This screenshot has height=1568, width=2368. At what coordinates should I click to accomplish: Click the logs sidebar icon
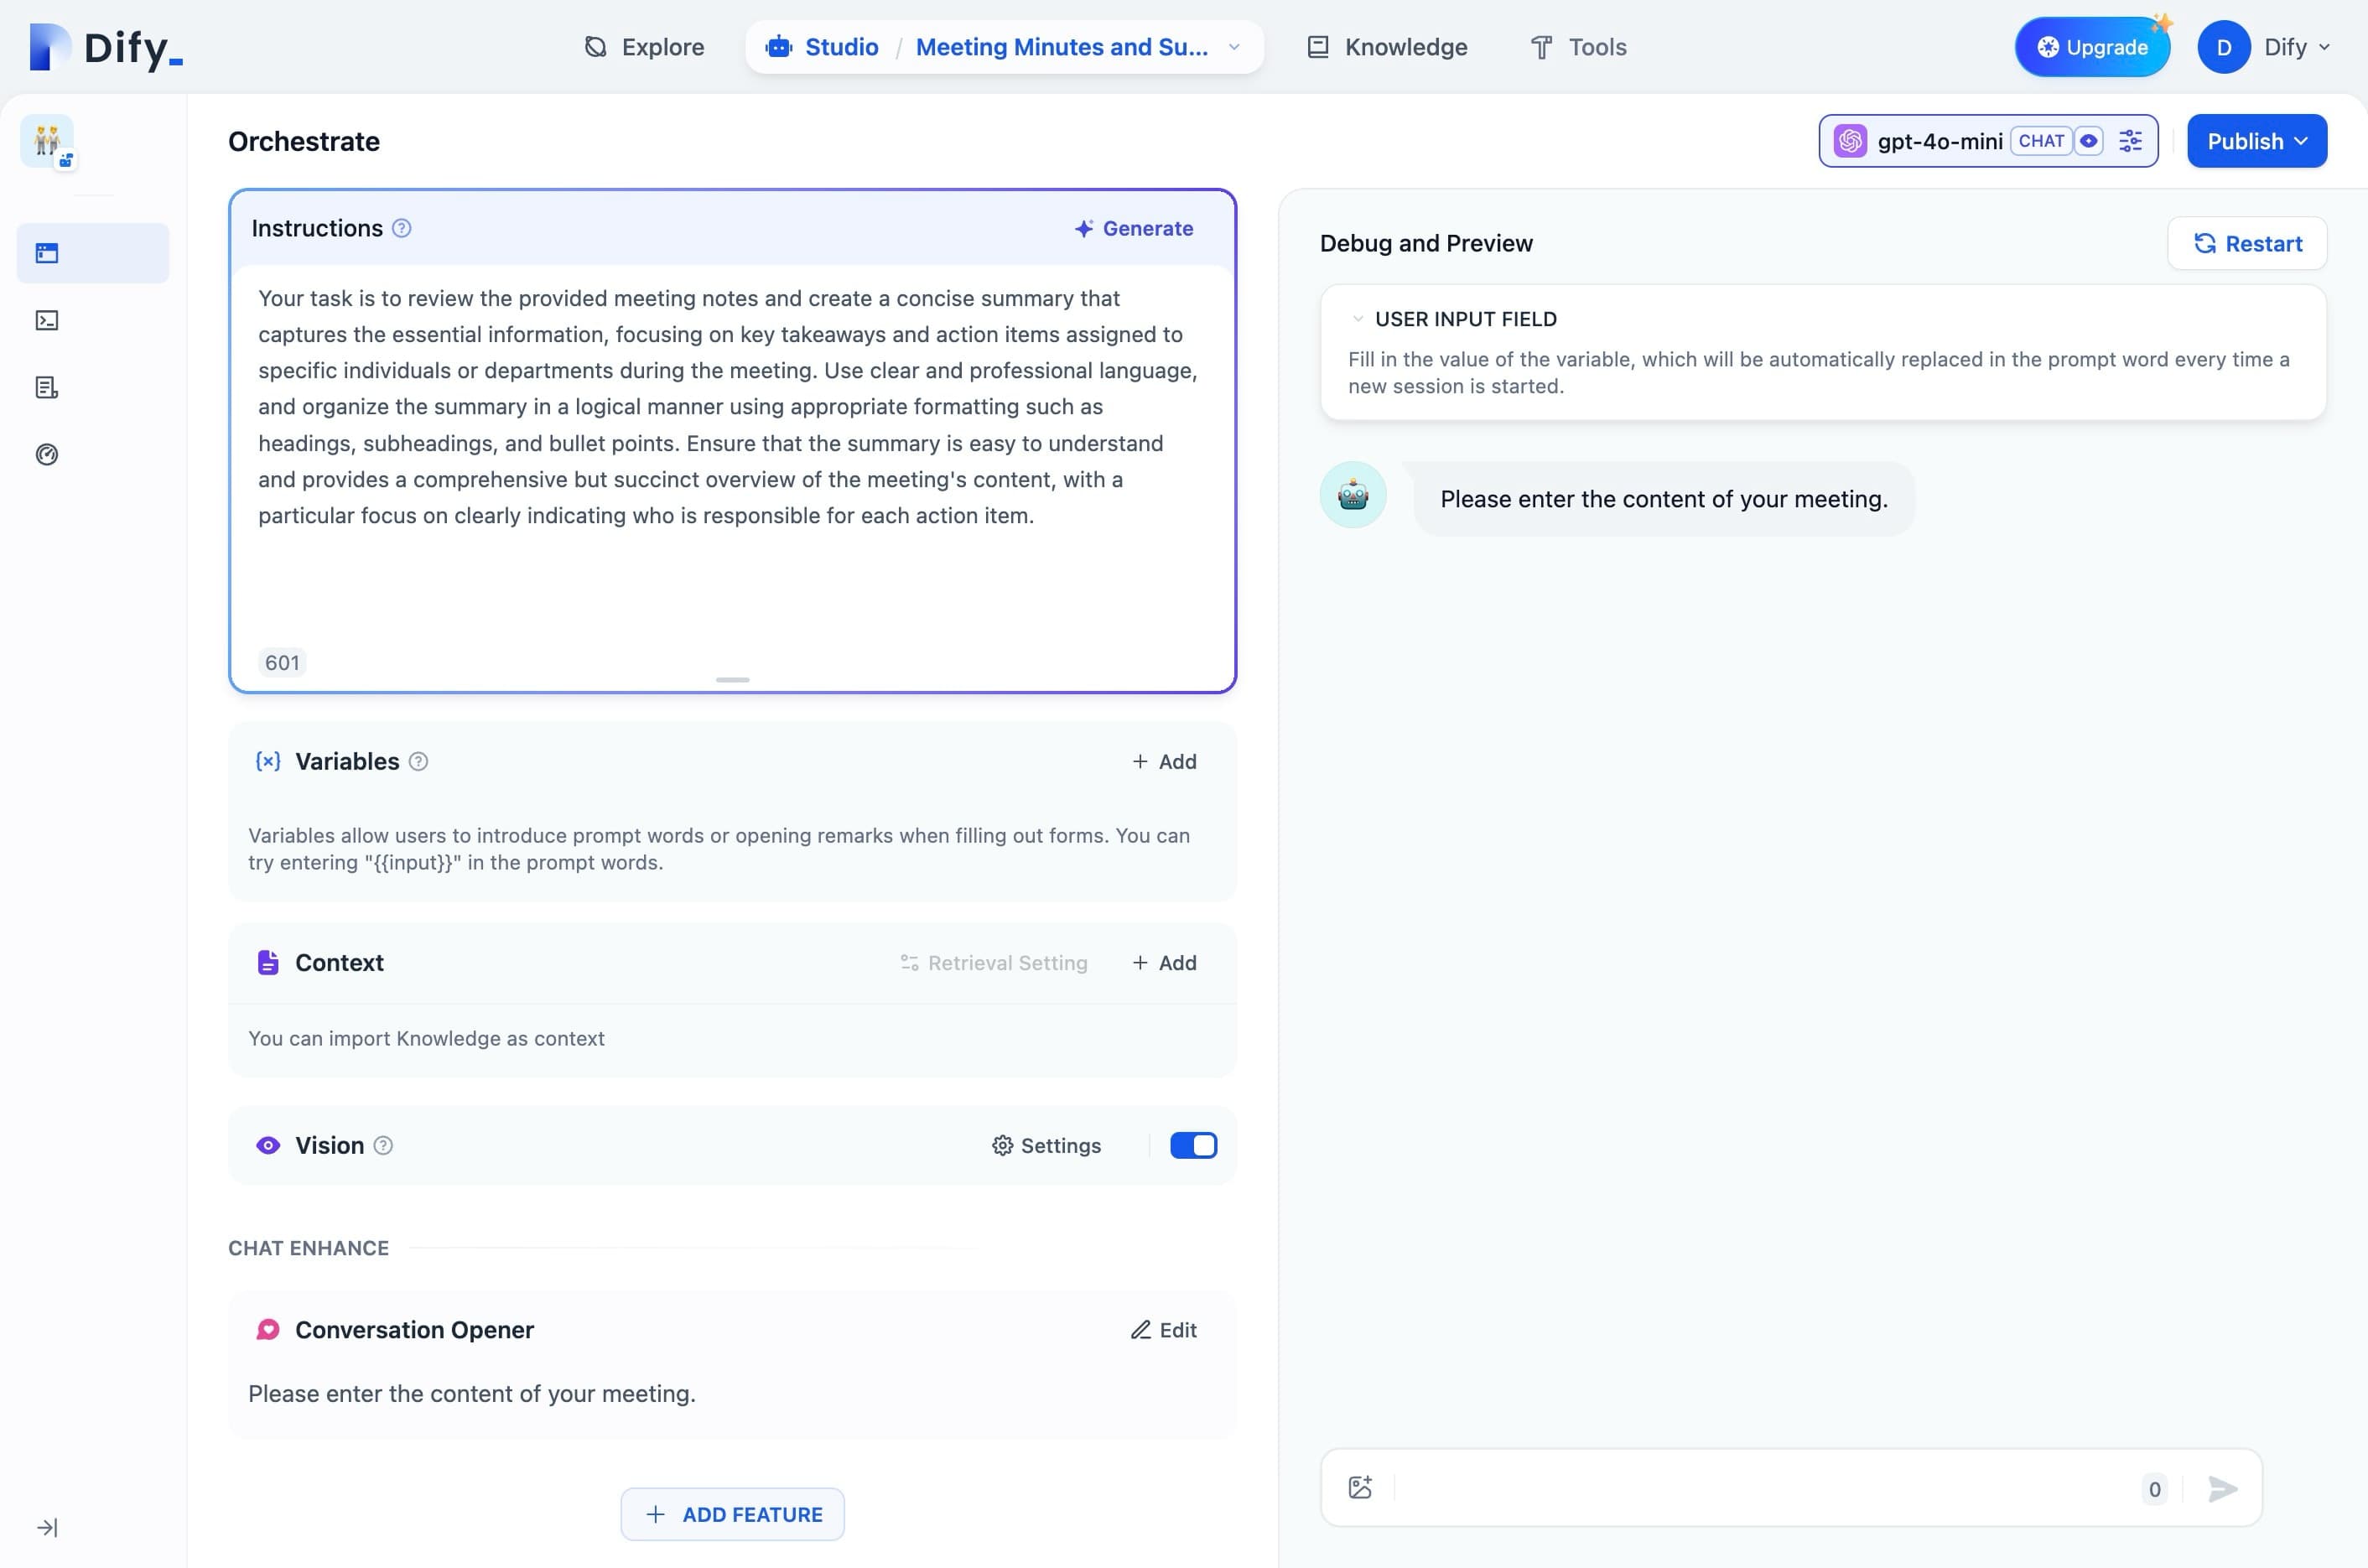click(47, 387)
